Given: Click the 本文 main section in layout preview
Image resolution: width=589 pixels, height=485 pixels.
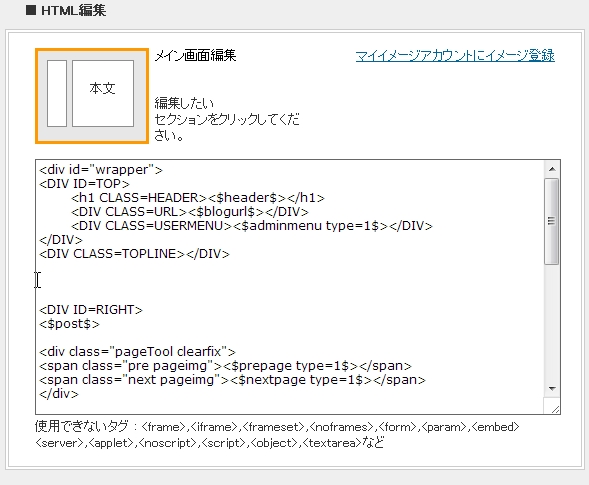Looking at the screenshot, I should [103, 93].
